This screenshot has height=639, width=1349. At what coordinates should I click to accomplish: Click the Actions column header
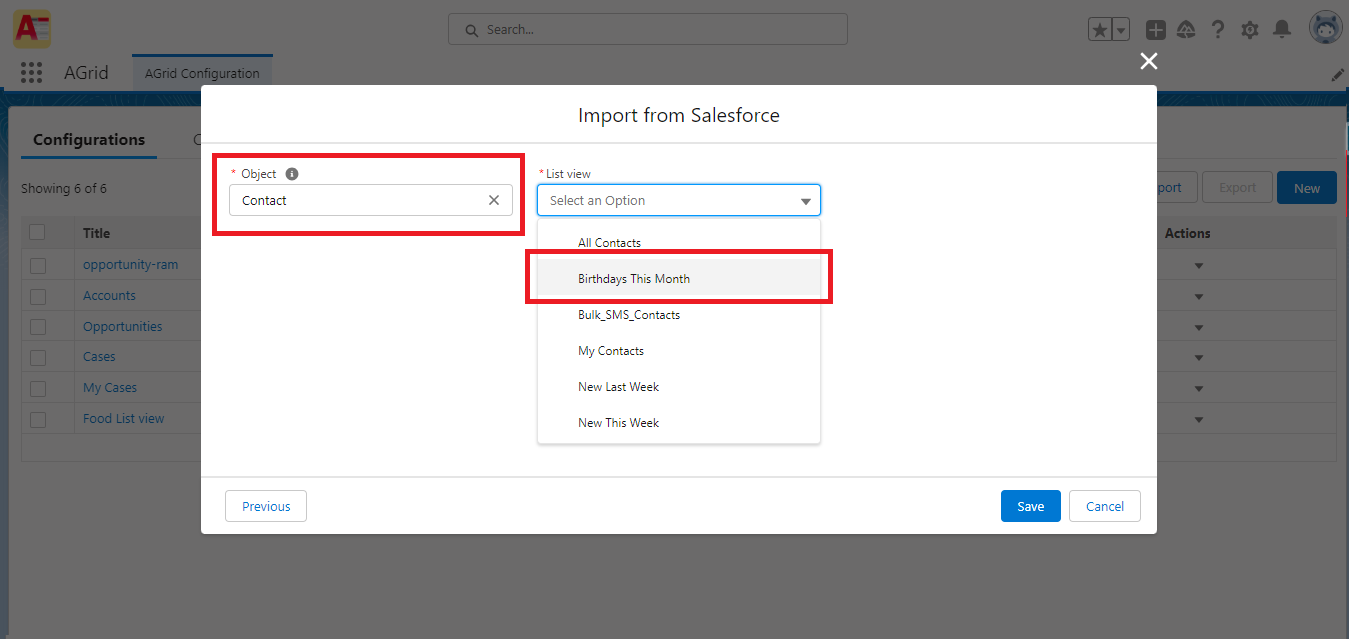click(x=1187, y=233)
